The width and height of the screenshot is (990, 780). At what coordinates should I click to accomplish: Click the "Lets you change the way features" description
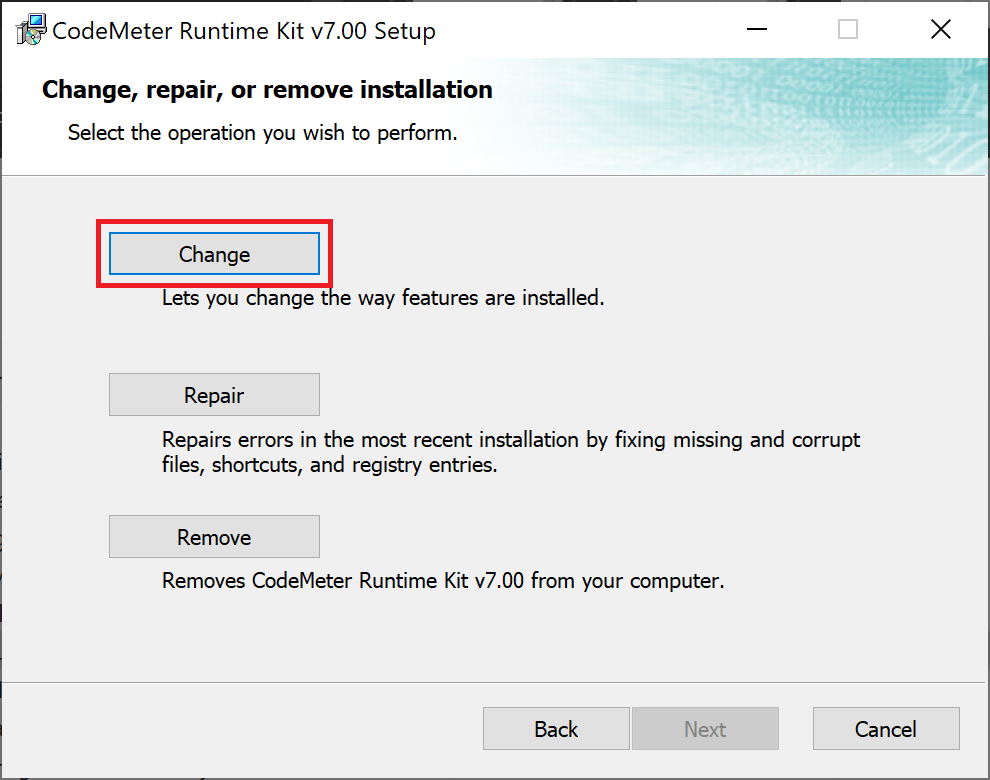[383, 298]
